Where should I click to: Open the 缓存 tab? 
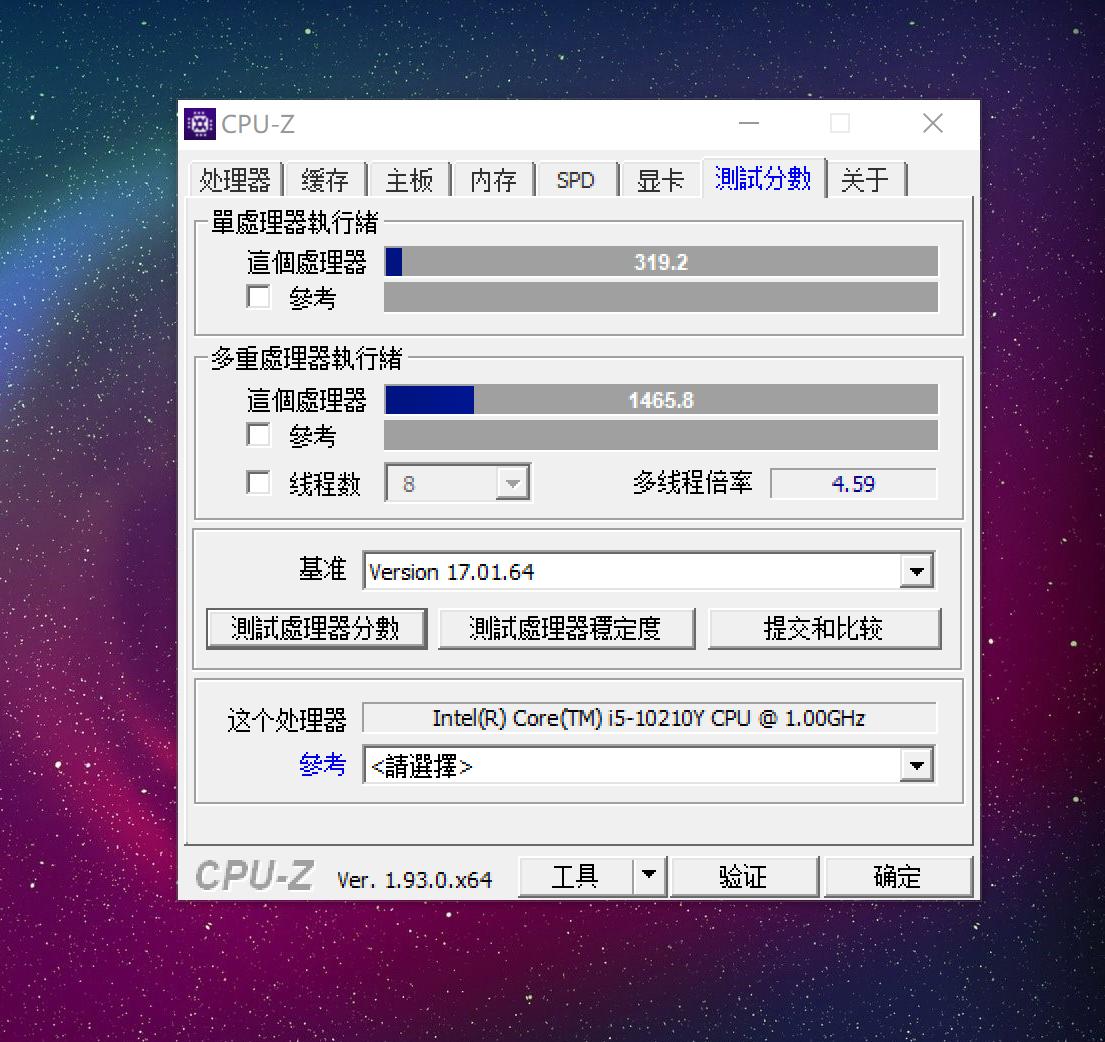(326, 180)
